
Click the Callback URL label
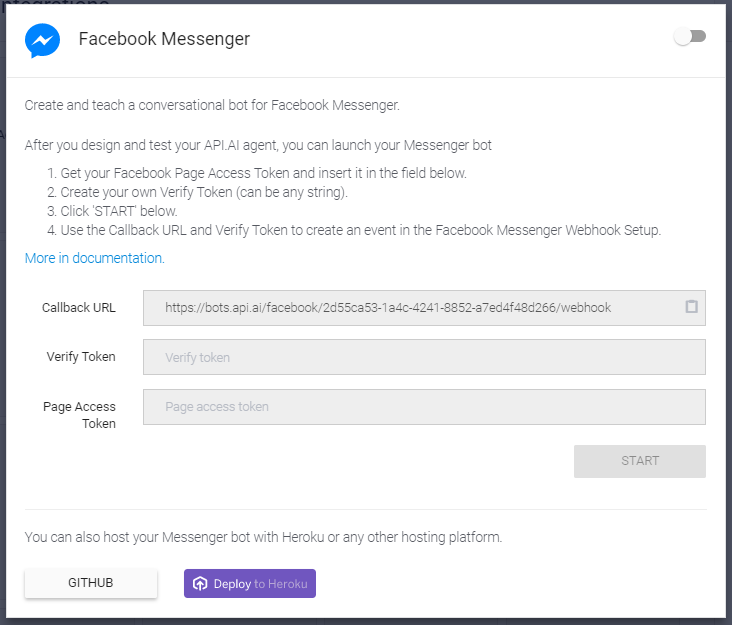tap(78, 308)
